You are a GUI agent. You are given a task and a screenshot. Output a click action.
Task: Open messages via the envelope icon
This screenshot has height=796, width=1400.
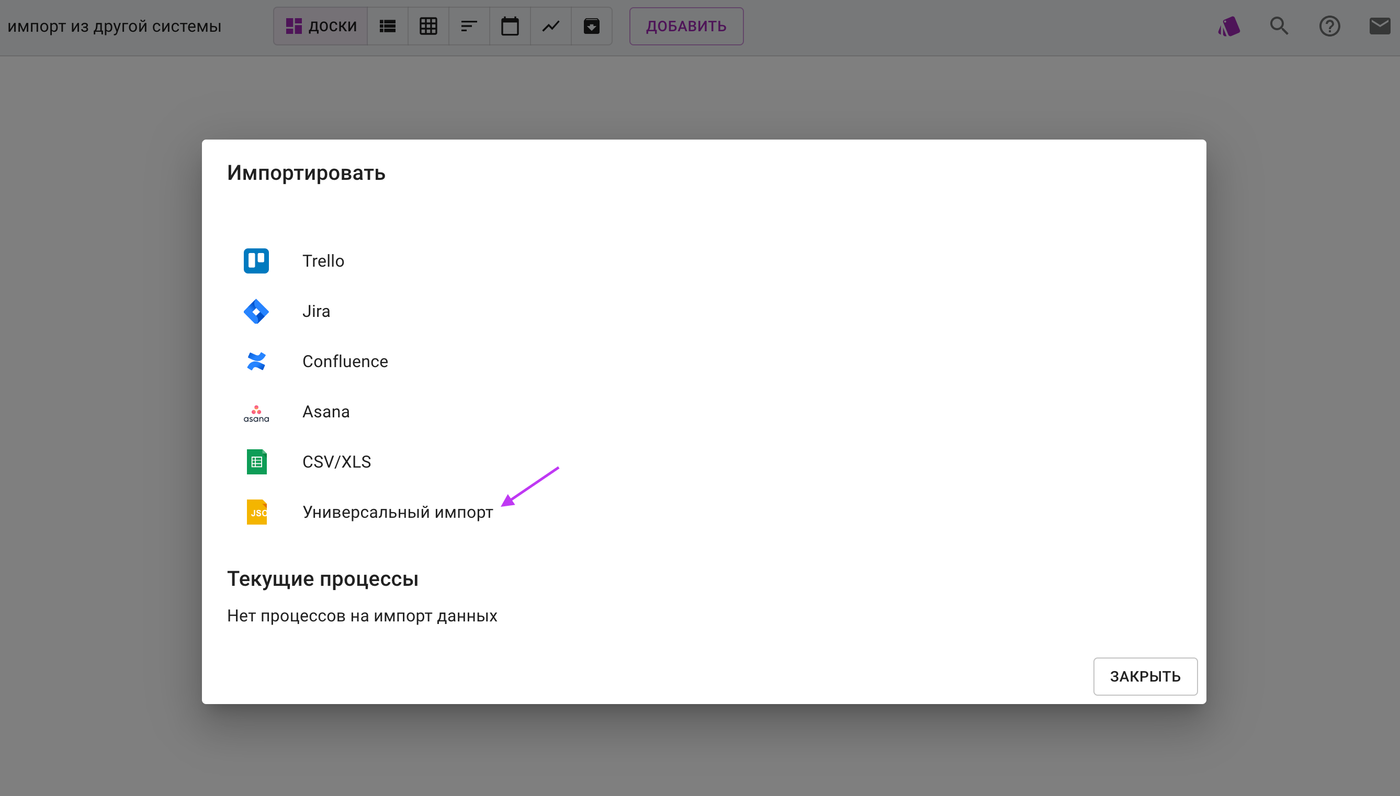click(1379, 26)
